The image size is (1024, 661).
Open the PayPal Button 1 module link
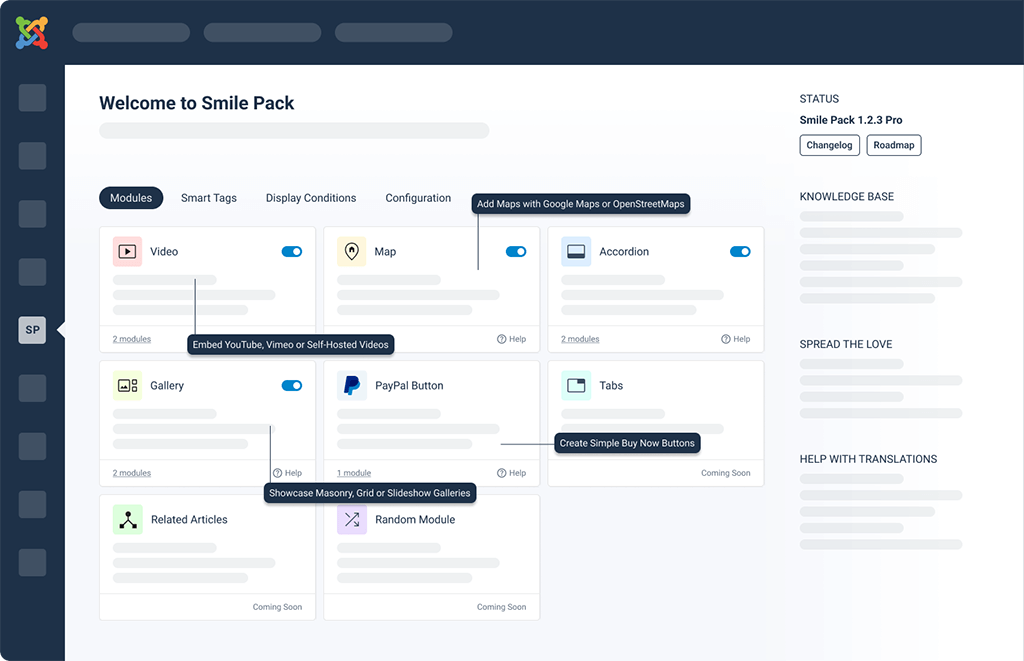click(x=354, y=473)
